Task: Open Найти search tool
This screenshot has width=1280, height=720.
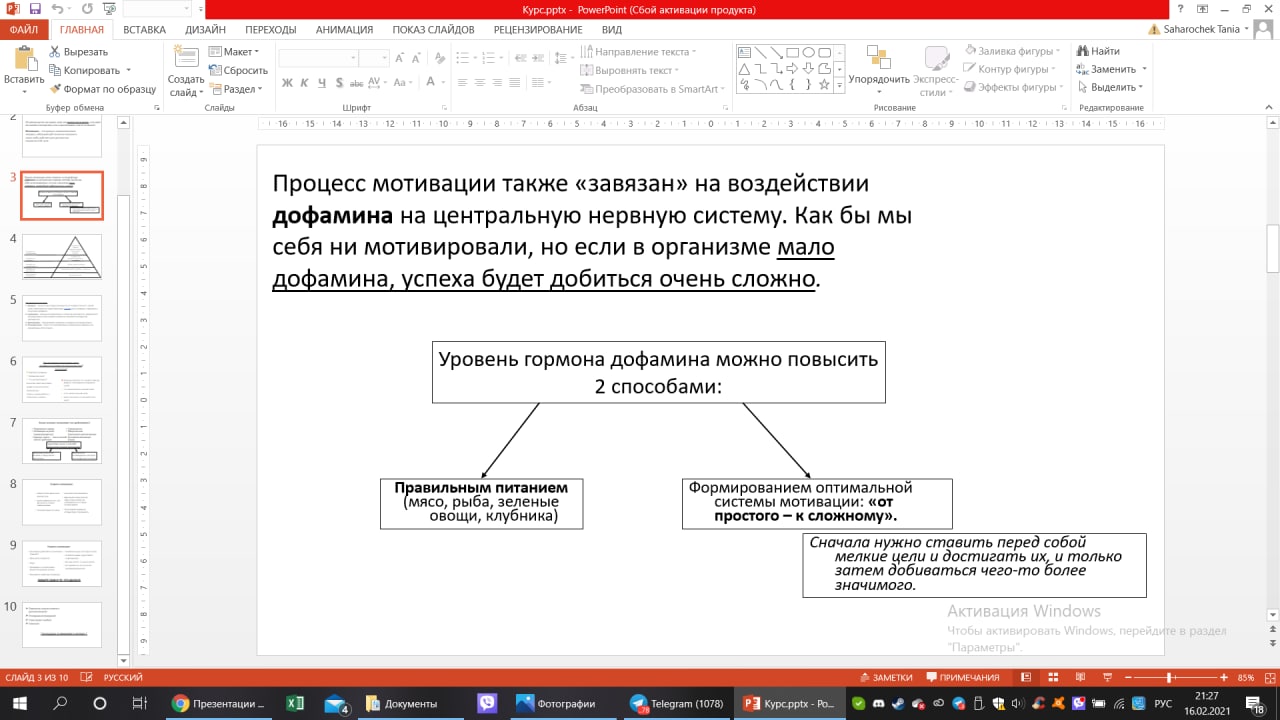Action: pyautogui.click(x=1098, y=51)
